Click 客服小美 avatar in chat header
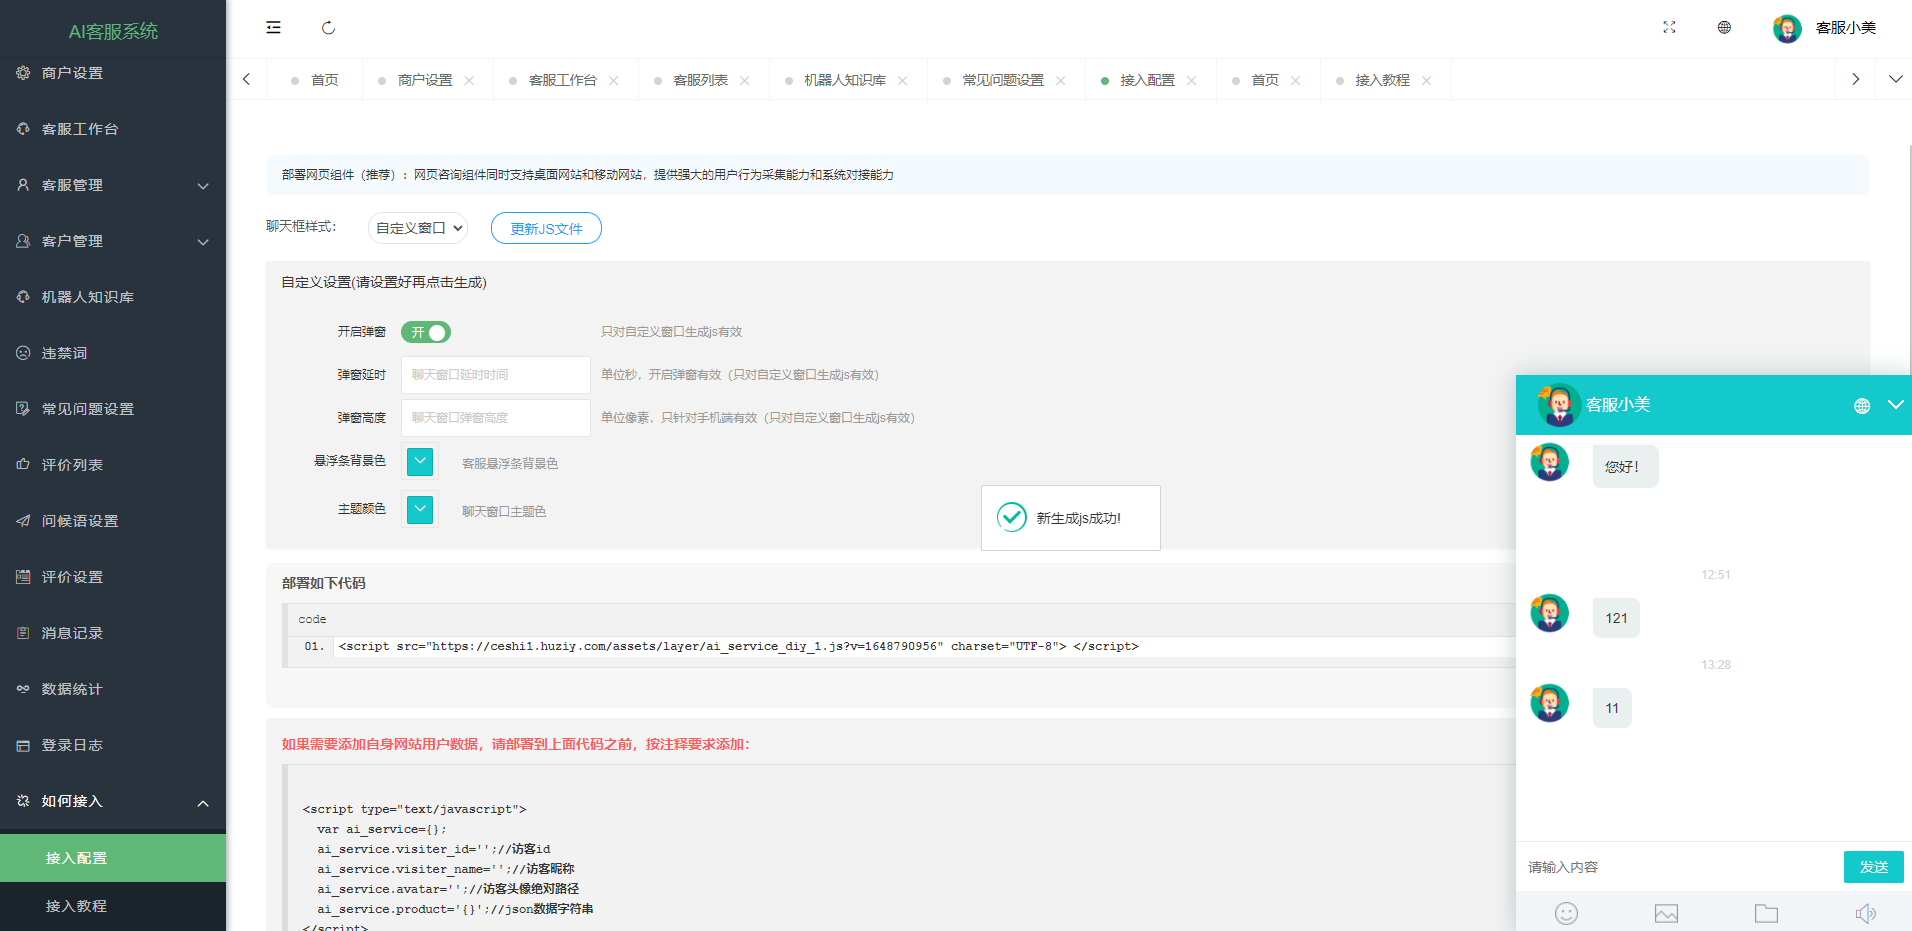The height and width of the screenshot is (931, 1912). point(1558,405)
